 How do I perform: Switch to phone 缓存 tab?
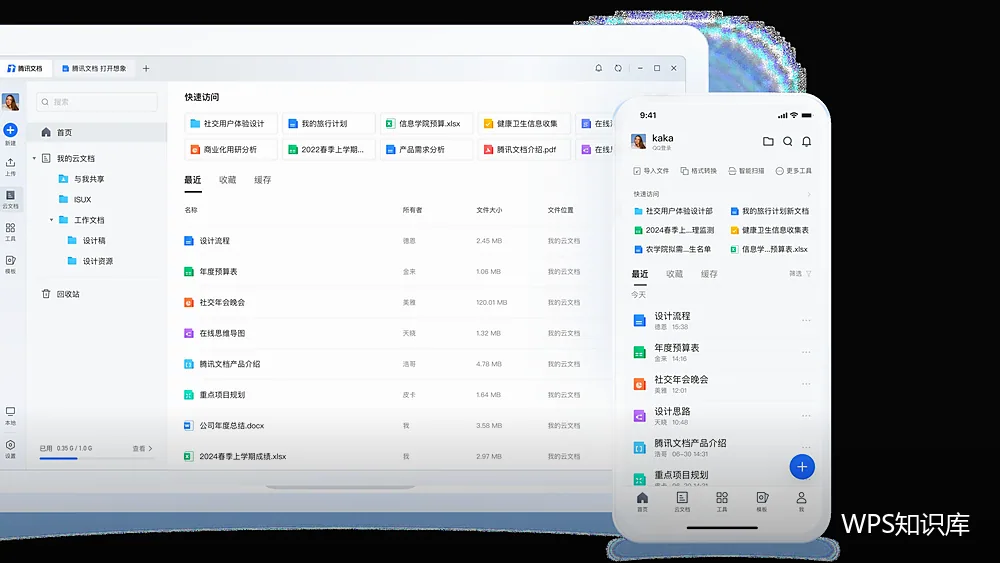(x=709, y=274)
